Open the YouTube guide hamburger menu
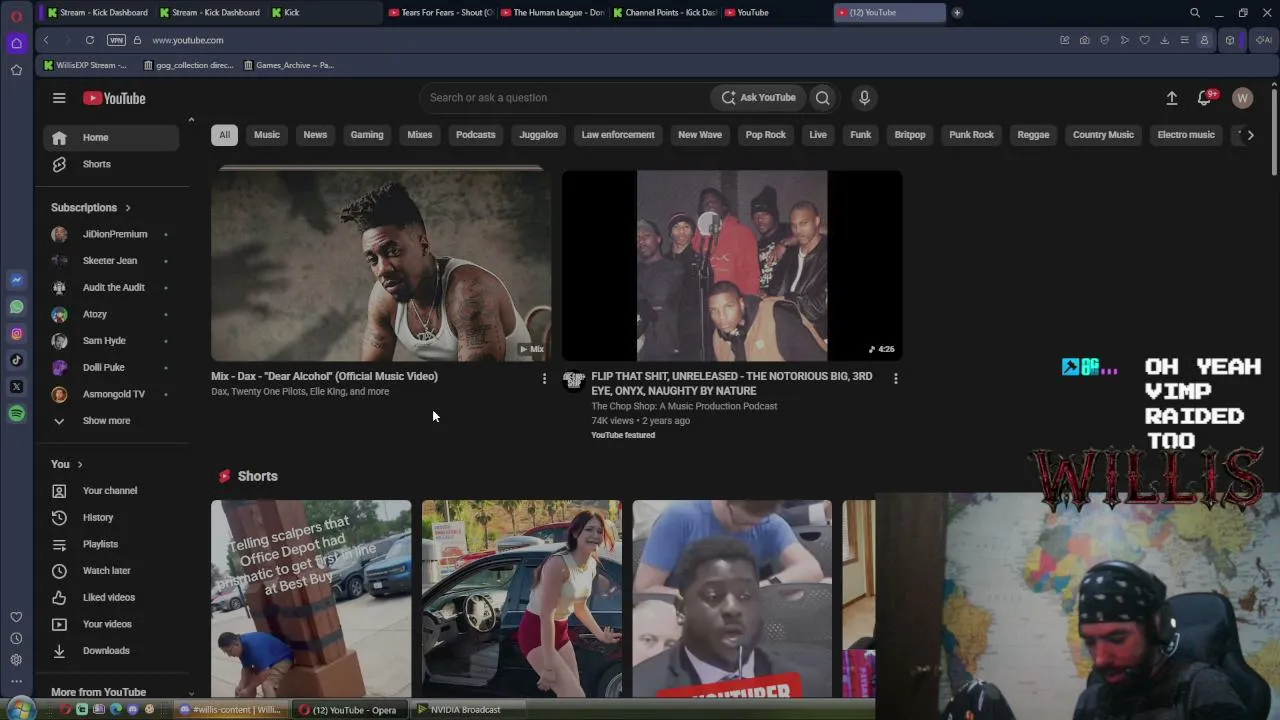The height and width of the screenshot is (720, 1280). click(59, 98)
